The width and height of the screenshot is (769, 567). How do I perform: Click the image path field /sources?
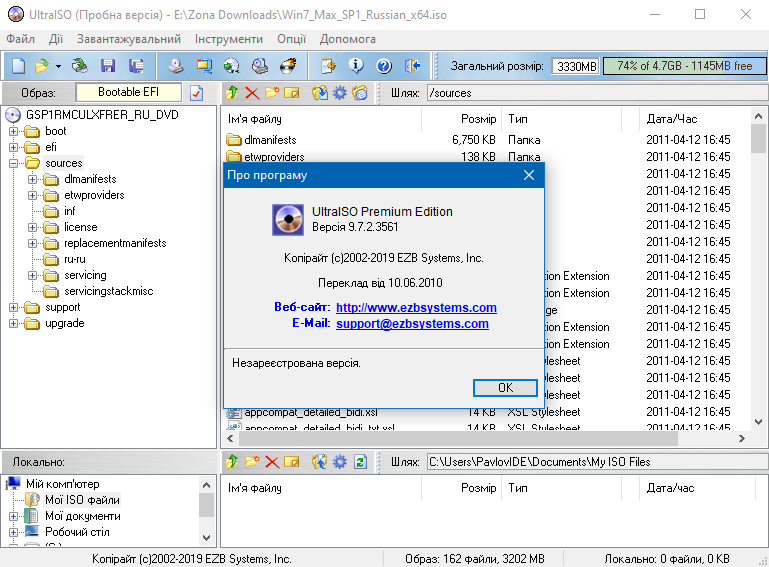597,93
